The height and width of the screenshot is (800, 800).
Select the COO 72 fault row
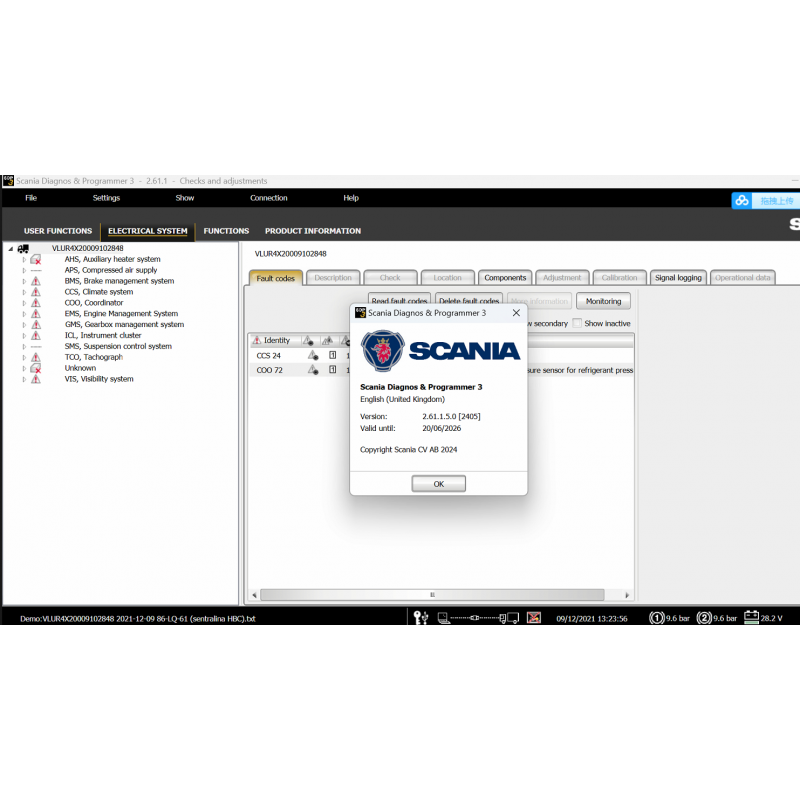[268, 369]
